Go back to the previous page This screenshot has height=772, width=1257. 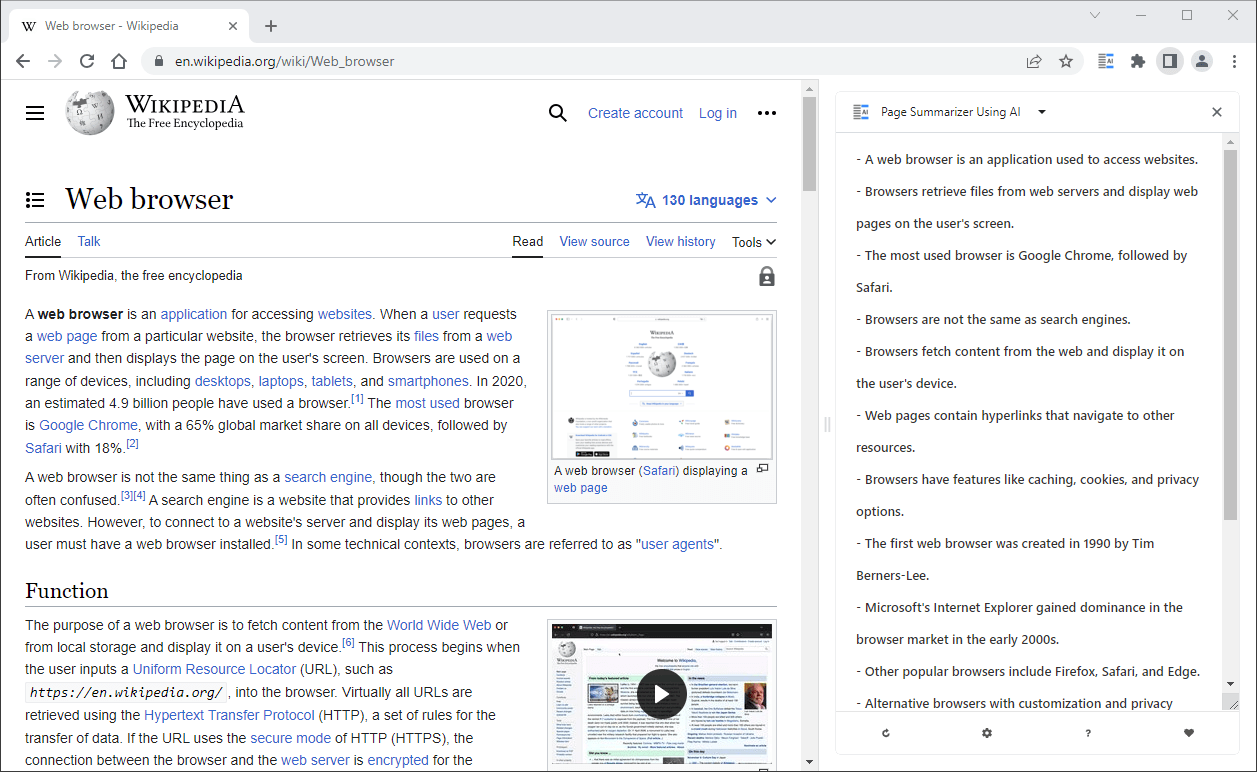tap(23, 61)
